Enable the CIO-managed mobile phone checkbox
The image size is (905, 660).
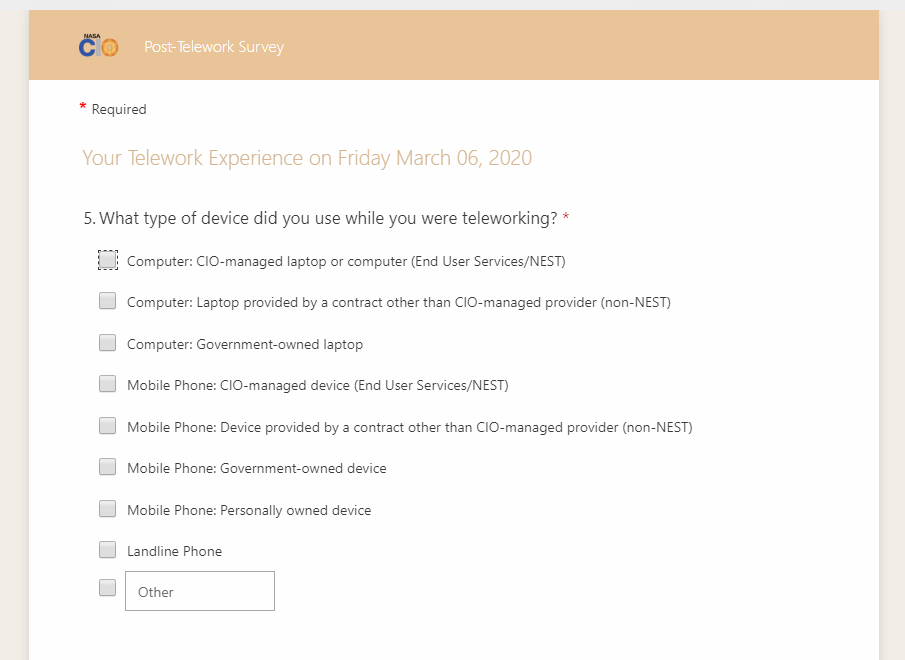pos(108,384)
